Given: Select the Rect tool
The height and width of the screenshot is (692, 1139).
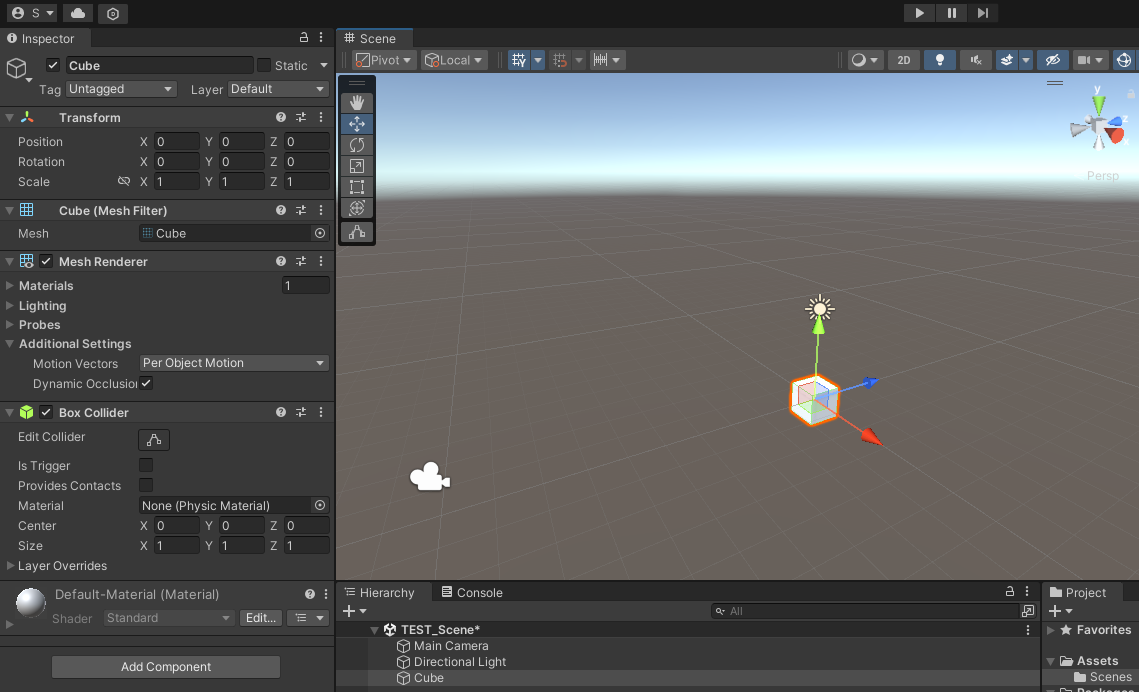Looking at the screenshot, I should pos(357,187).
